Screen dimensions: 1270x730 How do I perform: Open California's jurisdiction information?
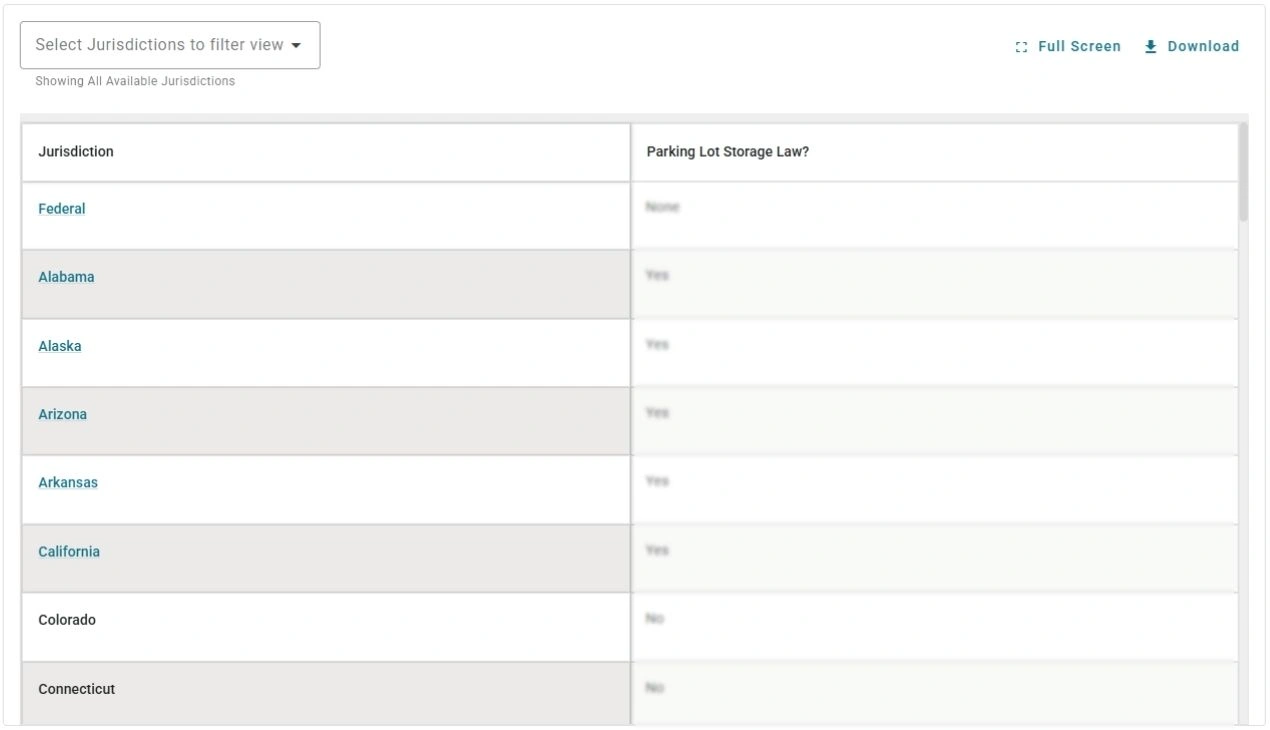(68, 550)
